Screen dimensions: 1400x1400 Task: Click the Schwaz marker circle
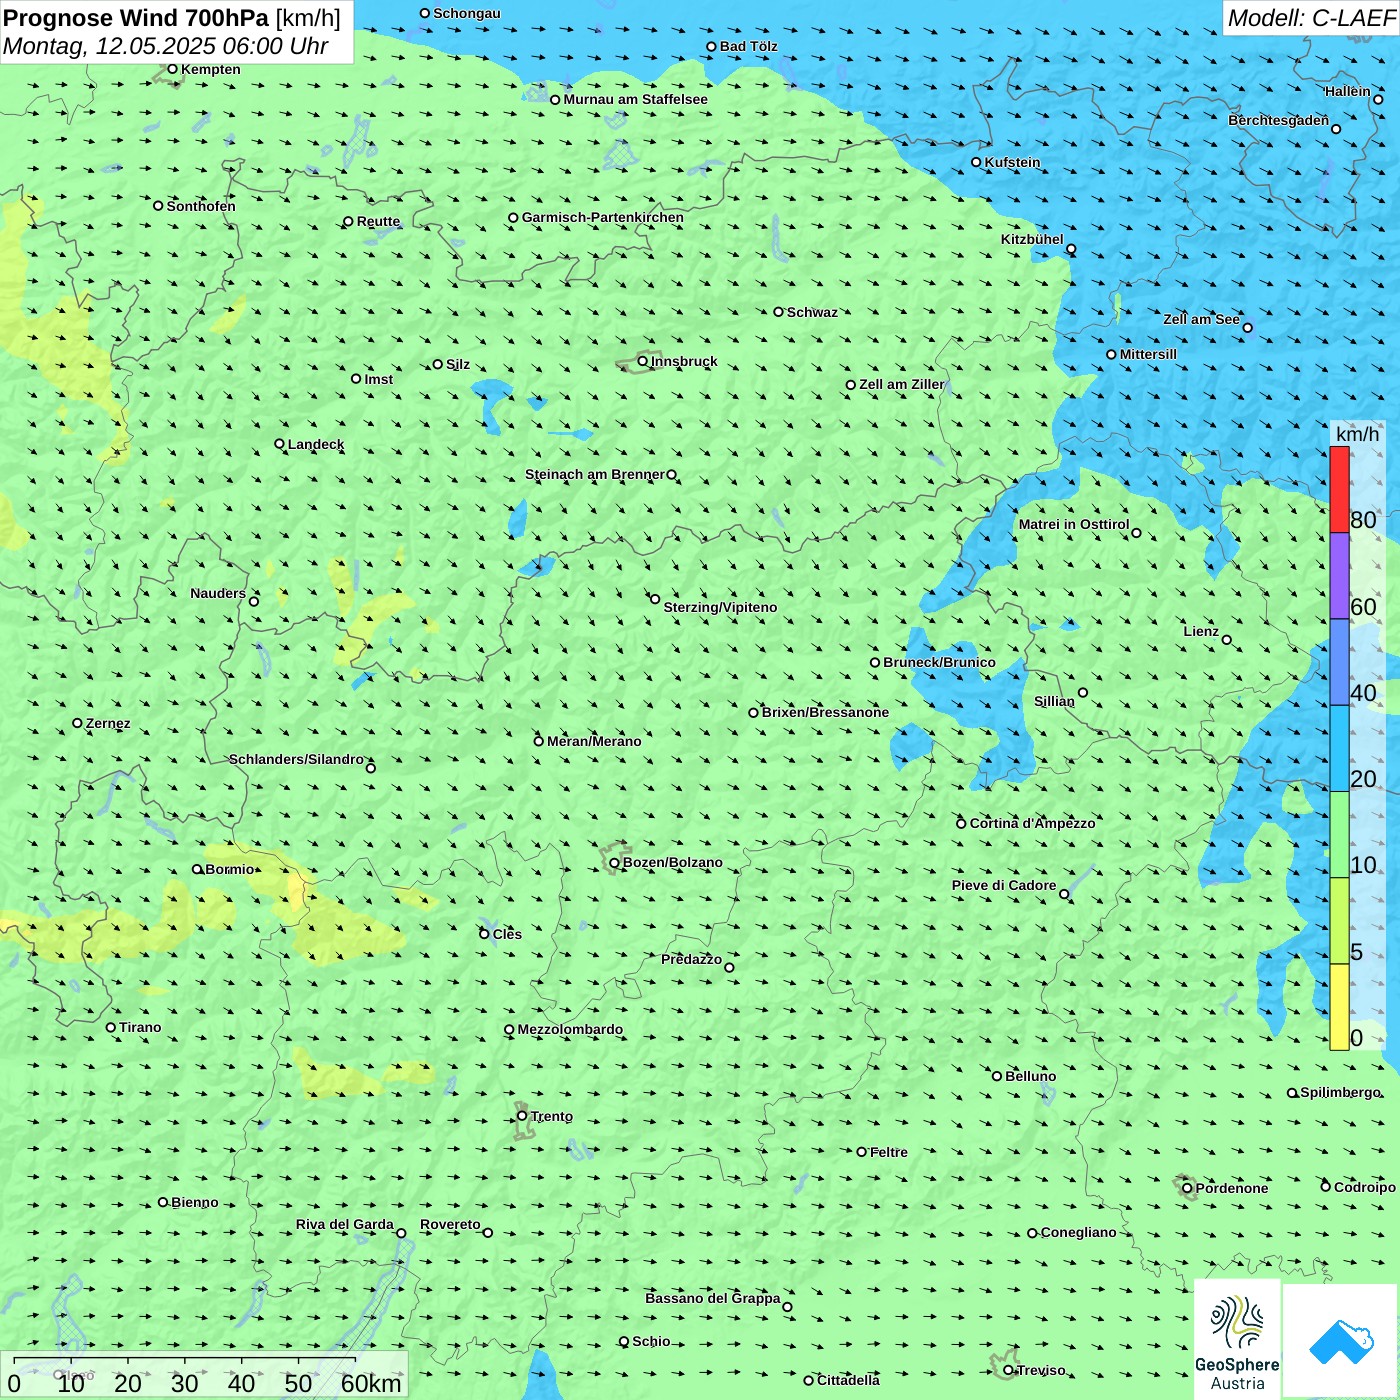coord(778,312)
